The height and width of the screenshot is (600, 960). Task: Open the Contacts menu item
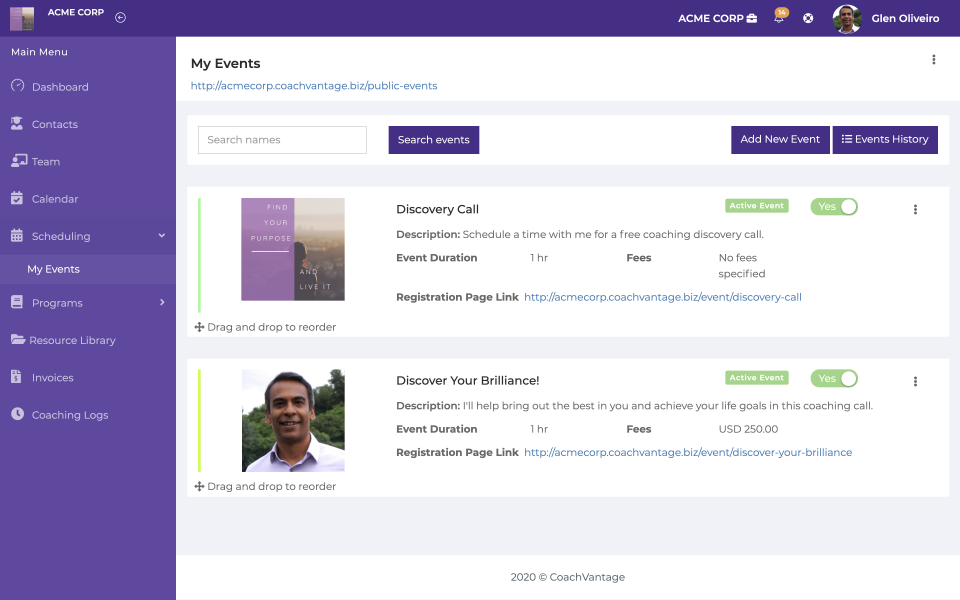click(54, 124)
